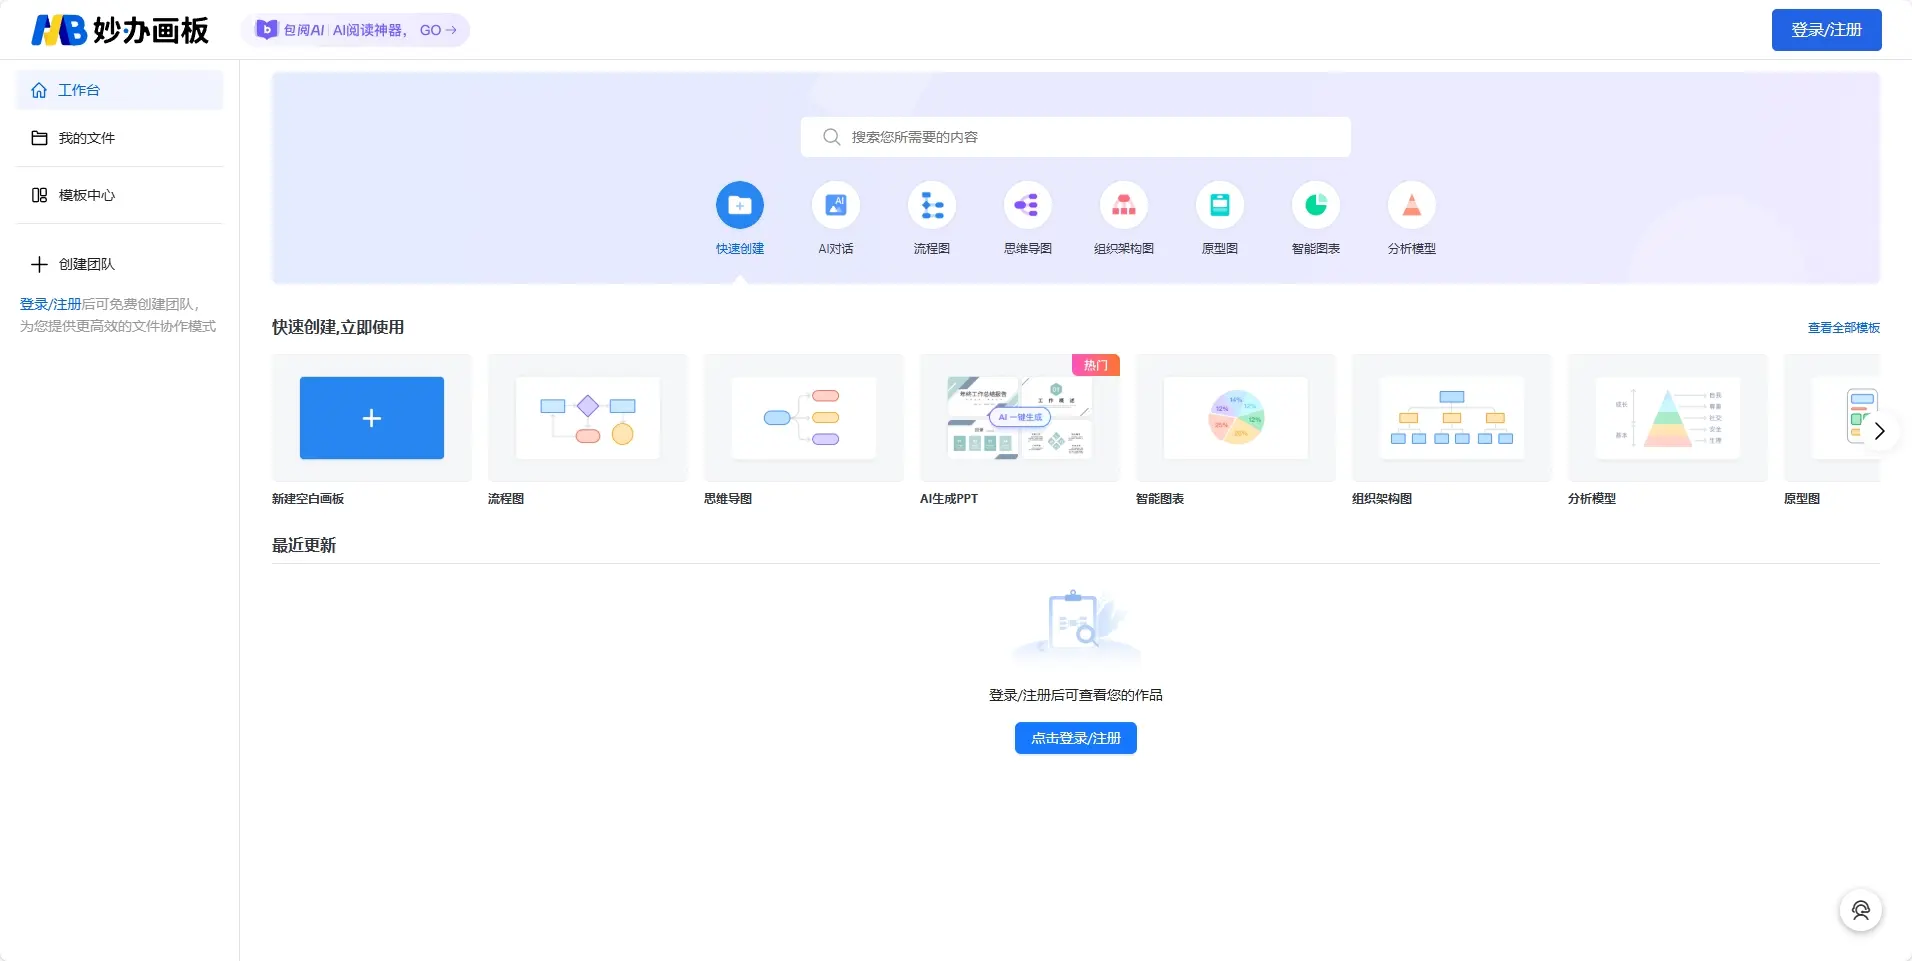Select the 原型图 prototype category icon

(1219, 205)
